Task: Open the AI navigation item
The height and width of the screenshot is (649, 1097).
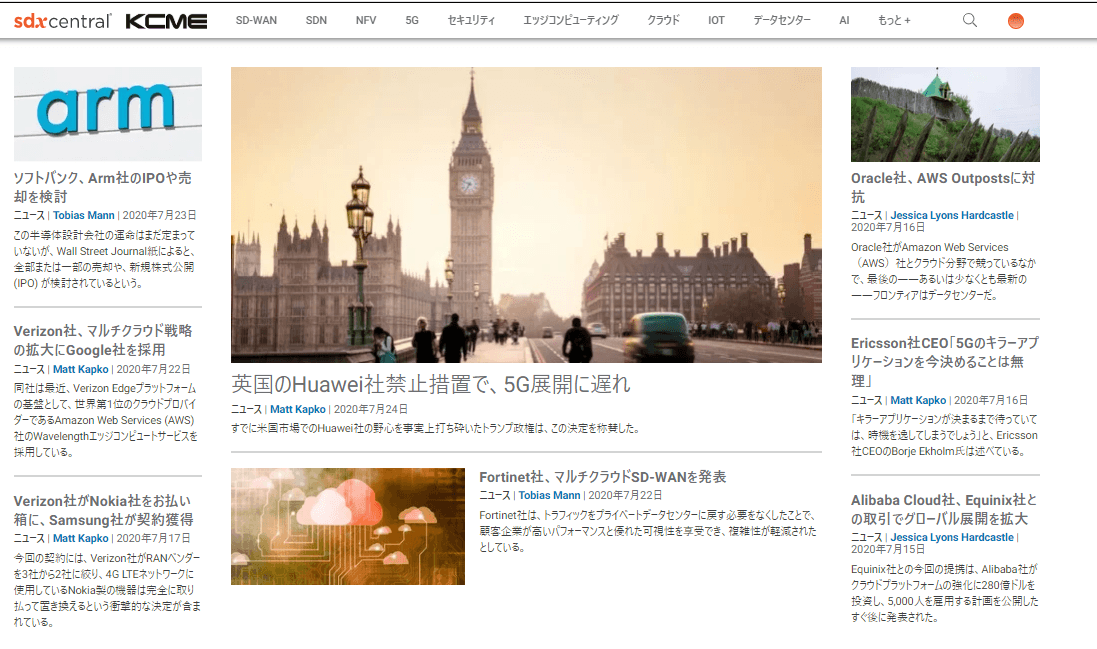Action: [x=844, y=20]
